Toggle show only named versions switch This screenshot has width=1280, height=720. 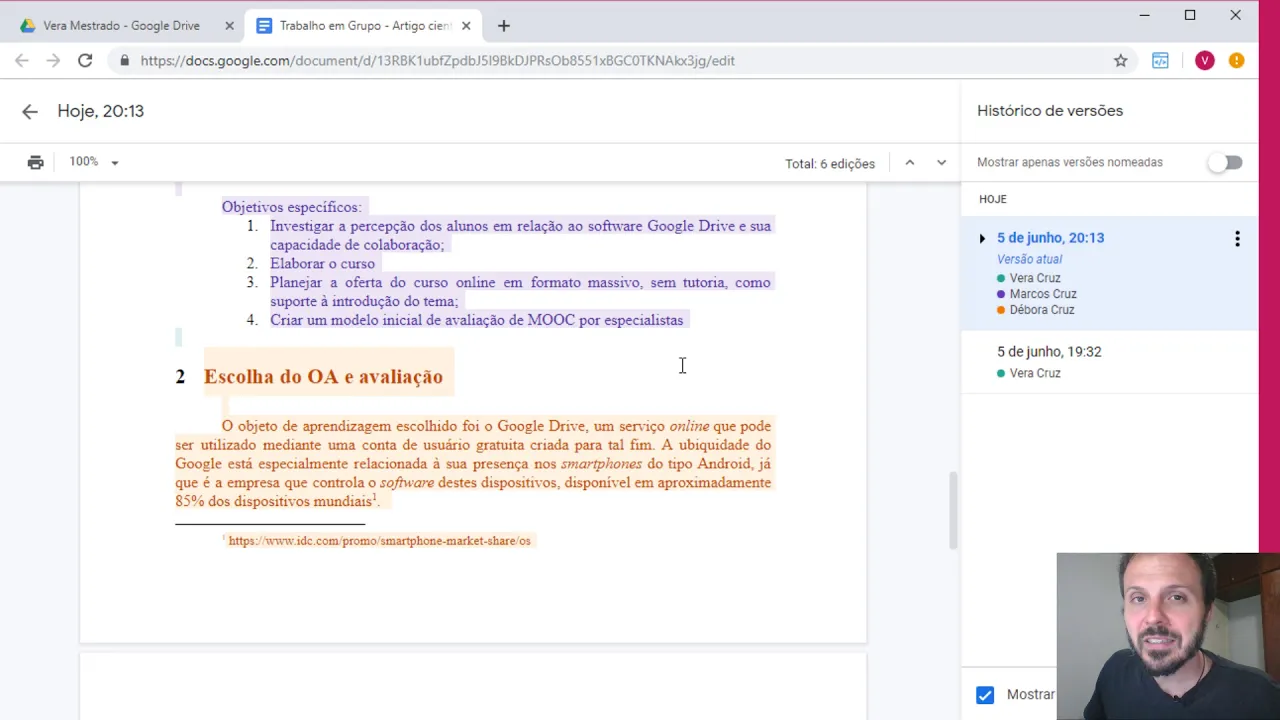[x=1225, y=162]
